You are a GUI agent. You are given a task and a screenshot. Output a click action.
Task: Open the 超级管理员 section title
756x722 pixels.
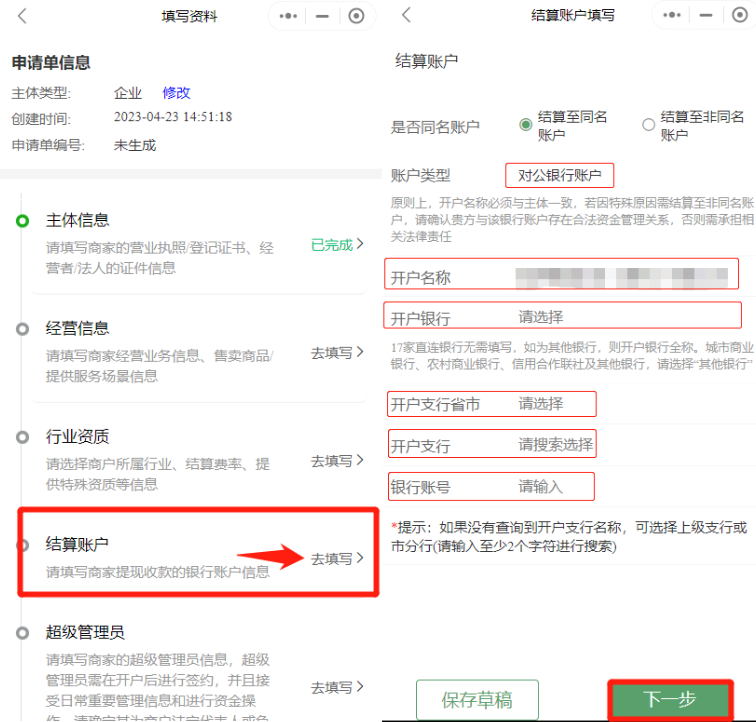(x=85, y=632)
